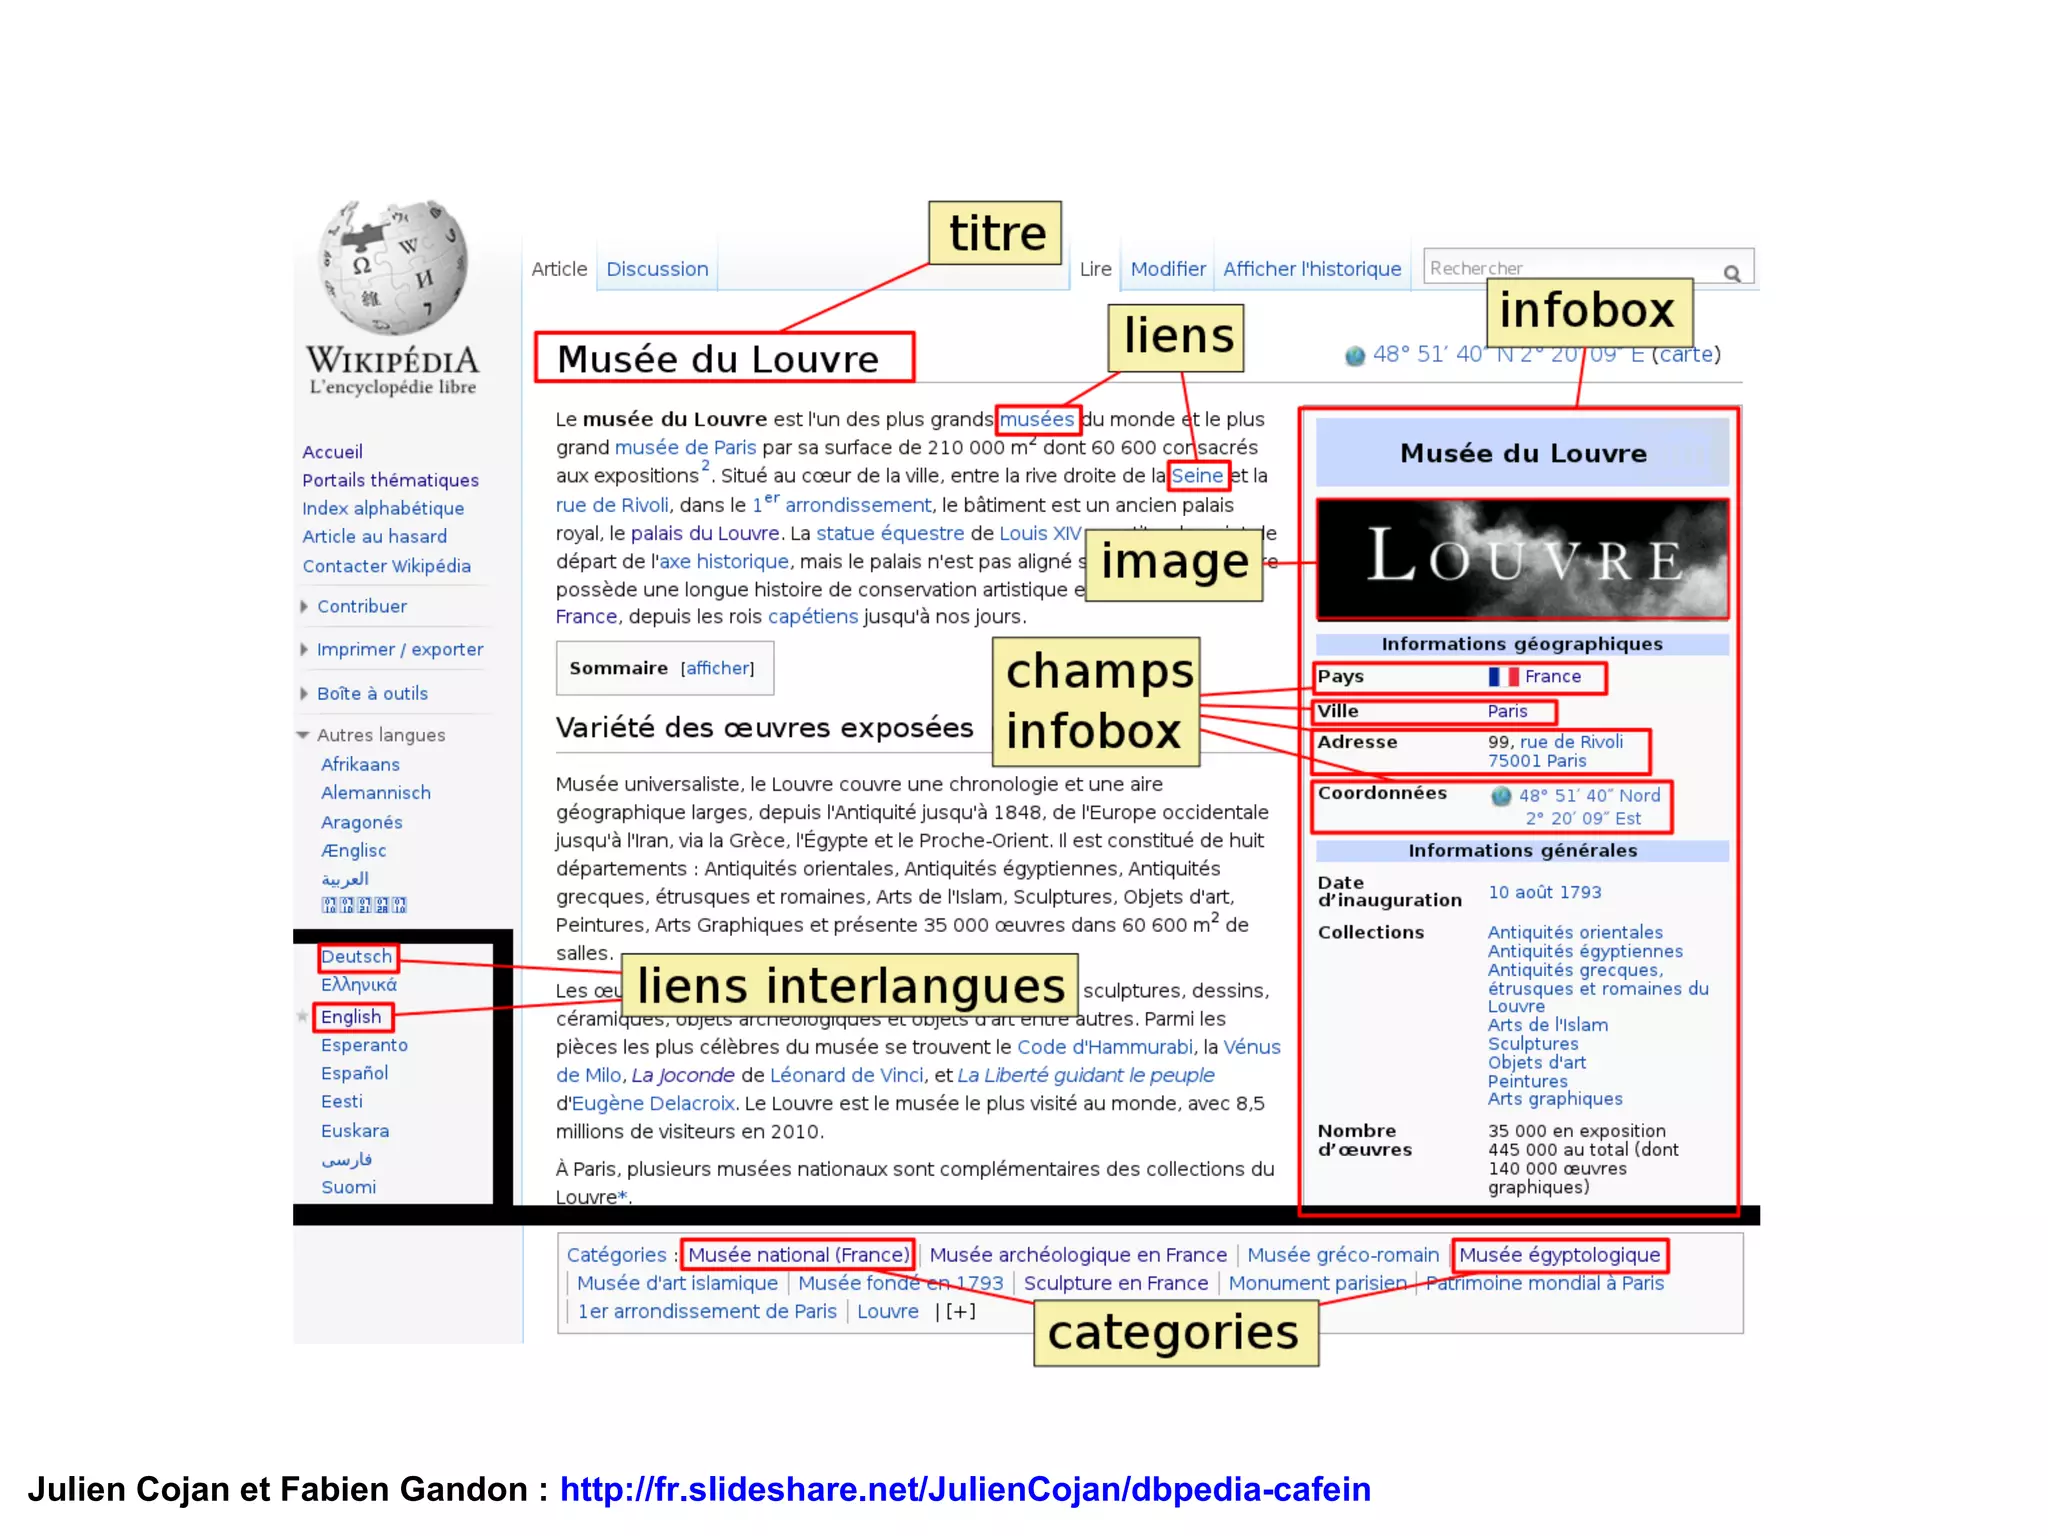Viewport: 2048px width, 1536px height.
Task: Switch to the Aragonés language version
Action: (361, 822)
